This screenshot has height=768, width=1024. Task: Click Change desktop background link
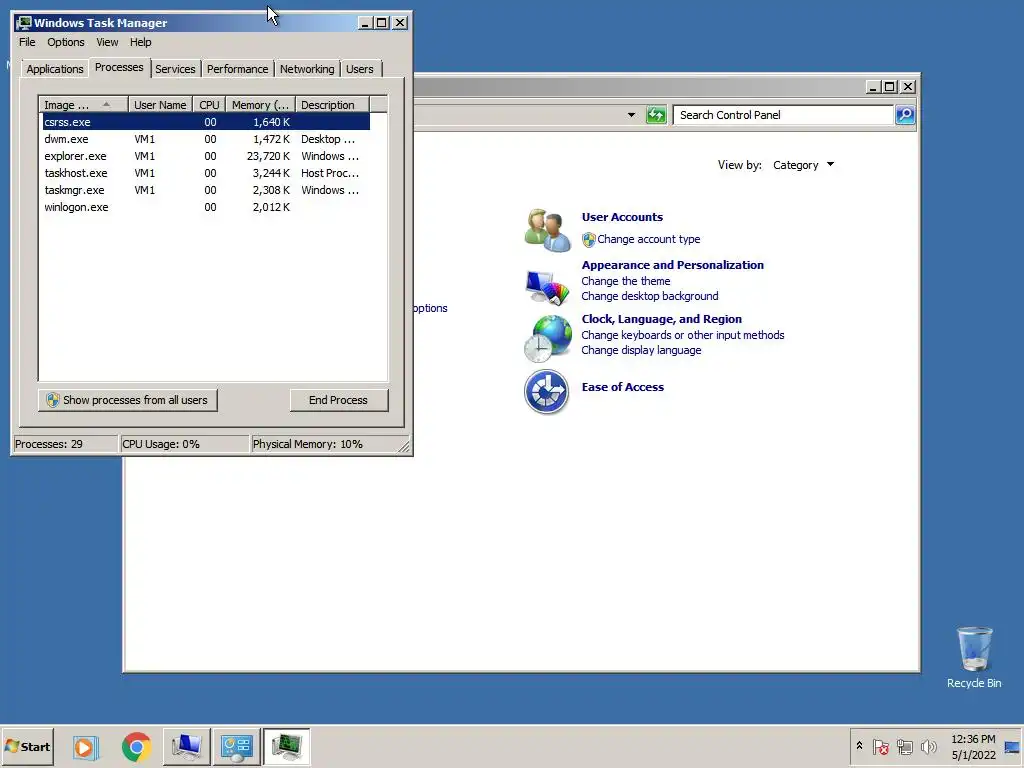650,296
